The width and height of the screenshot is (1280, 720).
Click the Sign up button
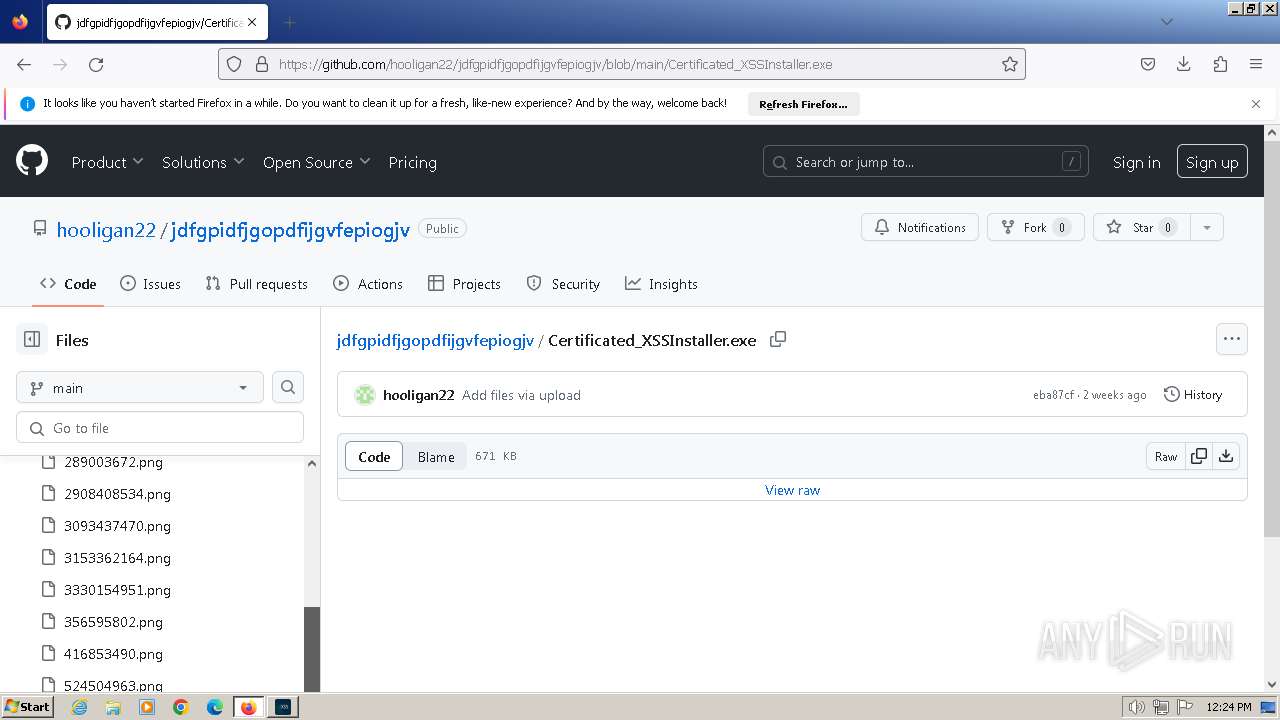pos(1212,161)
